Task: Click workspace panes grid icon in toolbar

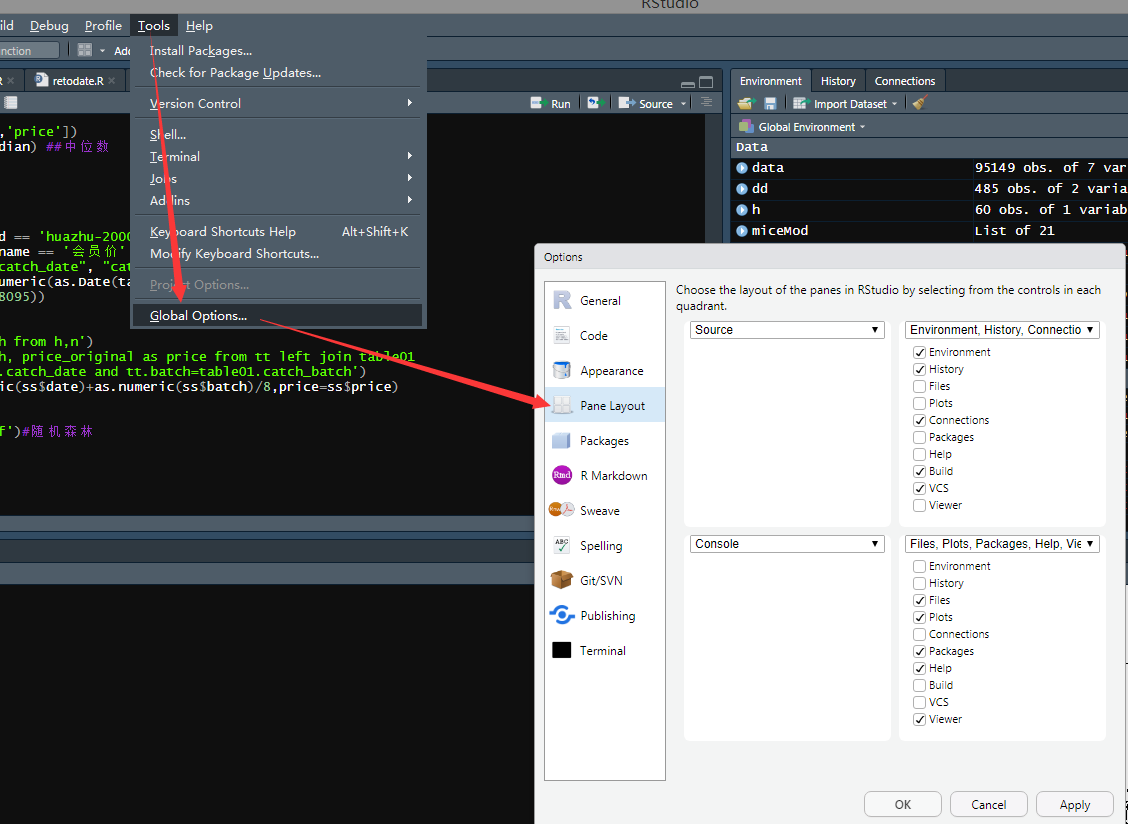Action: click(85, 50)
